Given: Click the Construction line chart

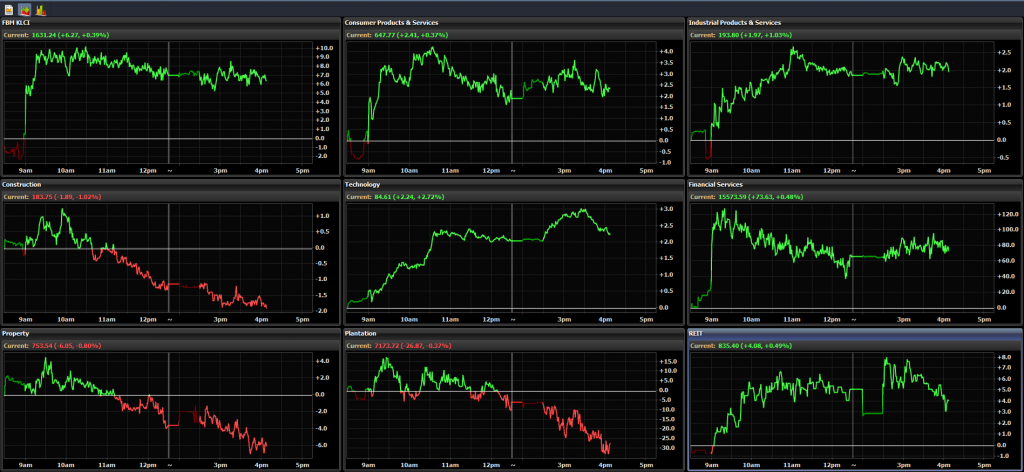Looking at the screenshot, I should tap(158, 257).
